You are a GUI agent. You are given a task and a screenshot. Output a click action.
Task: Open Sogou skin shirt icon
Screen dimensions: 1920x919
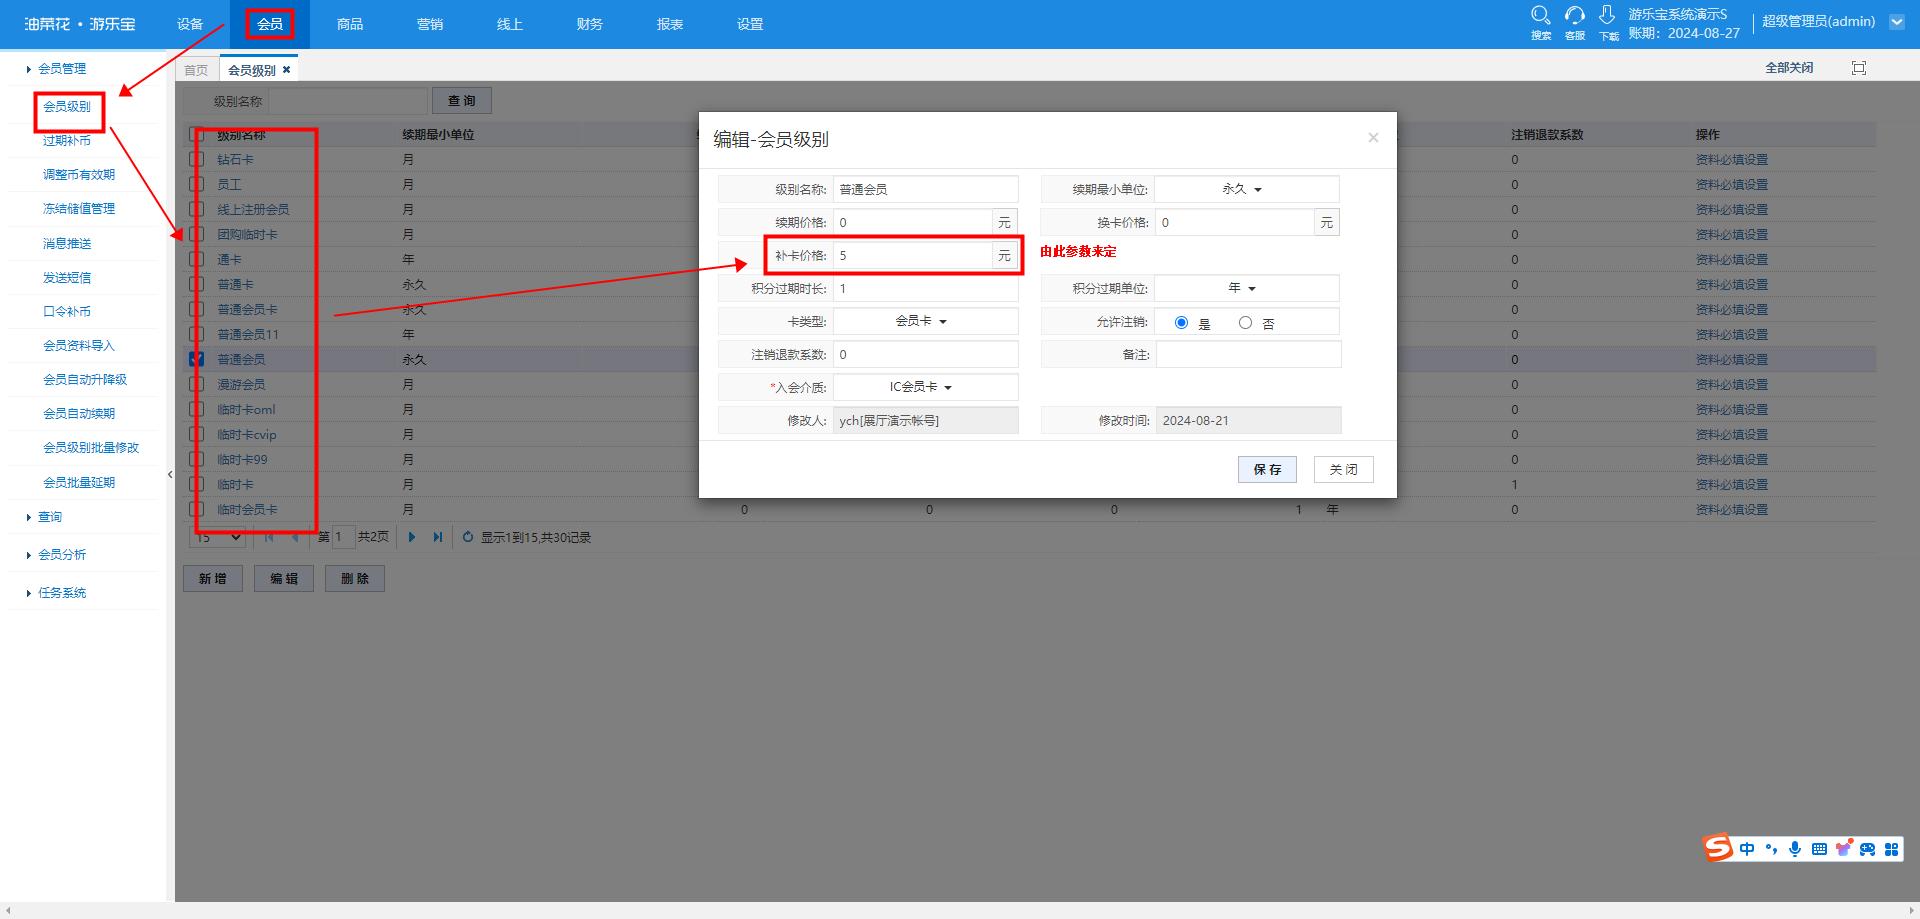[1843, 848]
